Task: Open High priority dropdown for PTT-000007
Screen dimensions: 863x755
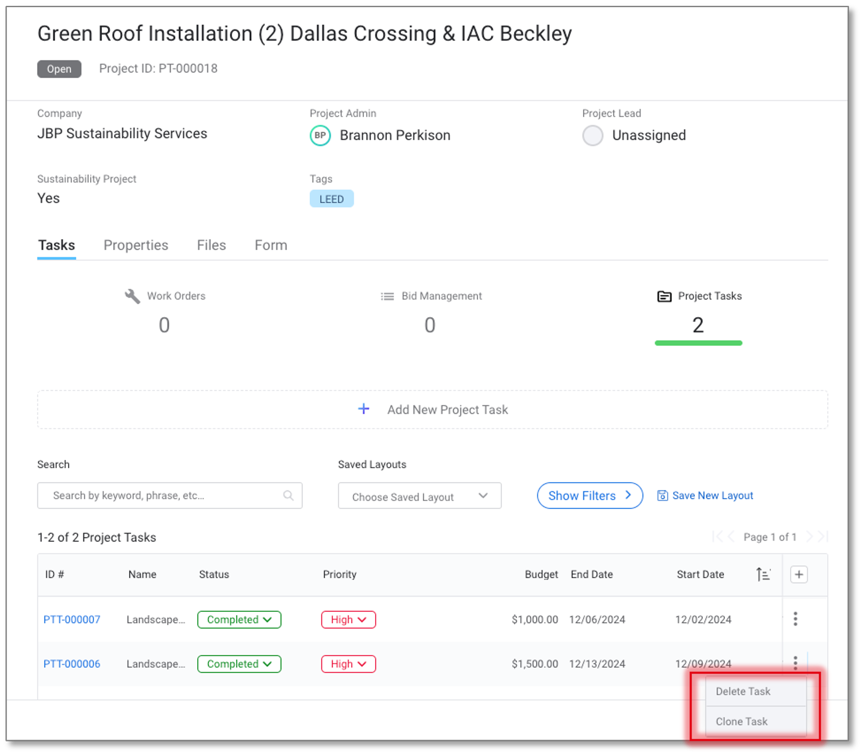Action: click(348, 620)
